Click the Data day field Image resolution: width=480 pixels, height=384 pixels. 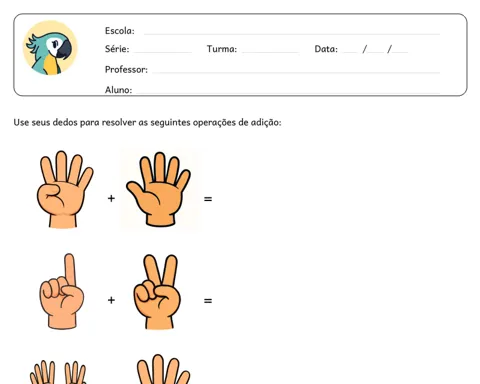pyautogui.click(x=351, y=52)
